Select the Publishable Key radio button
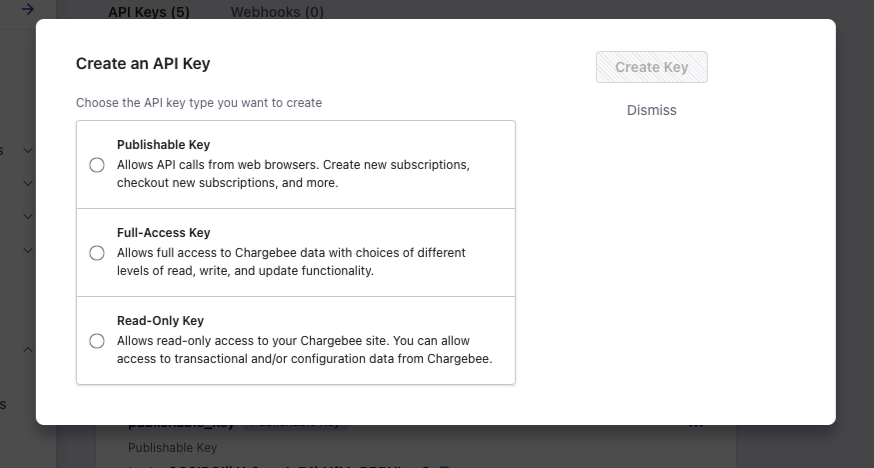The image size is (874, 468). (97, 165)
